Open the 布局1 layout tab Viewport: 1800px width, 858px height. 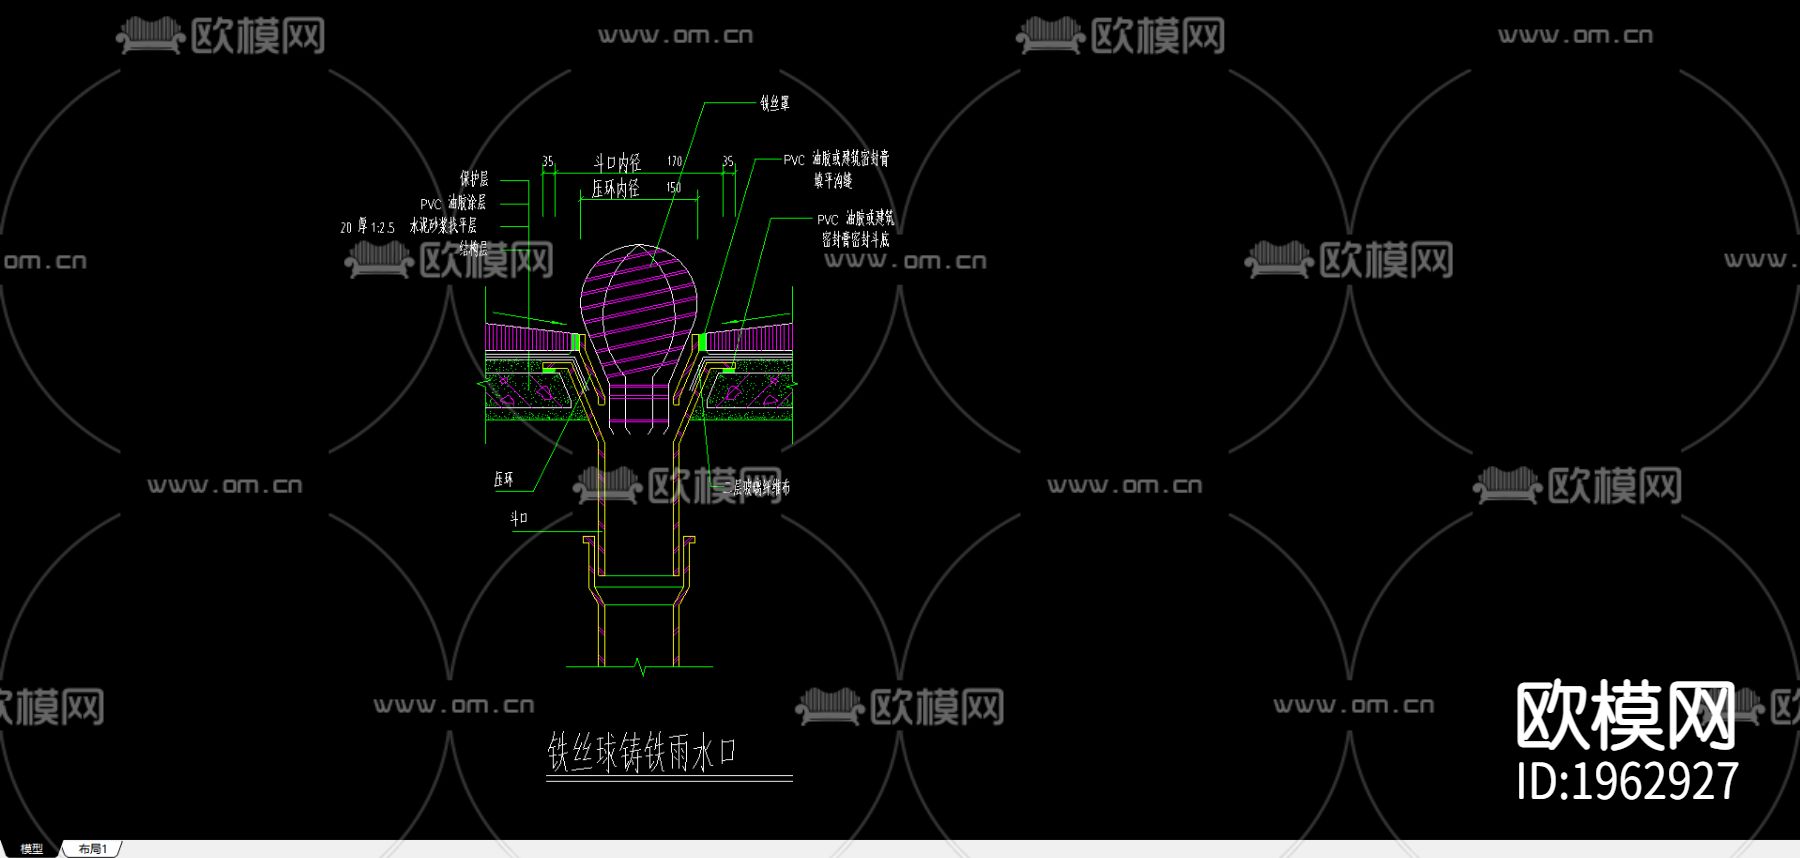pyautogui.click(x=93, y=849)
